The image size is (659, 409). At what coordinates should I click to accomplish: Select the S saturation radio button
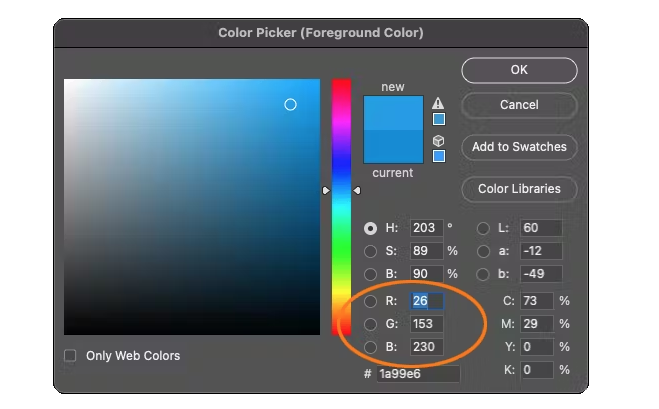click(x=370, y=251)
